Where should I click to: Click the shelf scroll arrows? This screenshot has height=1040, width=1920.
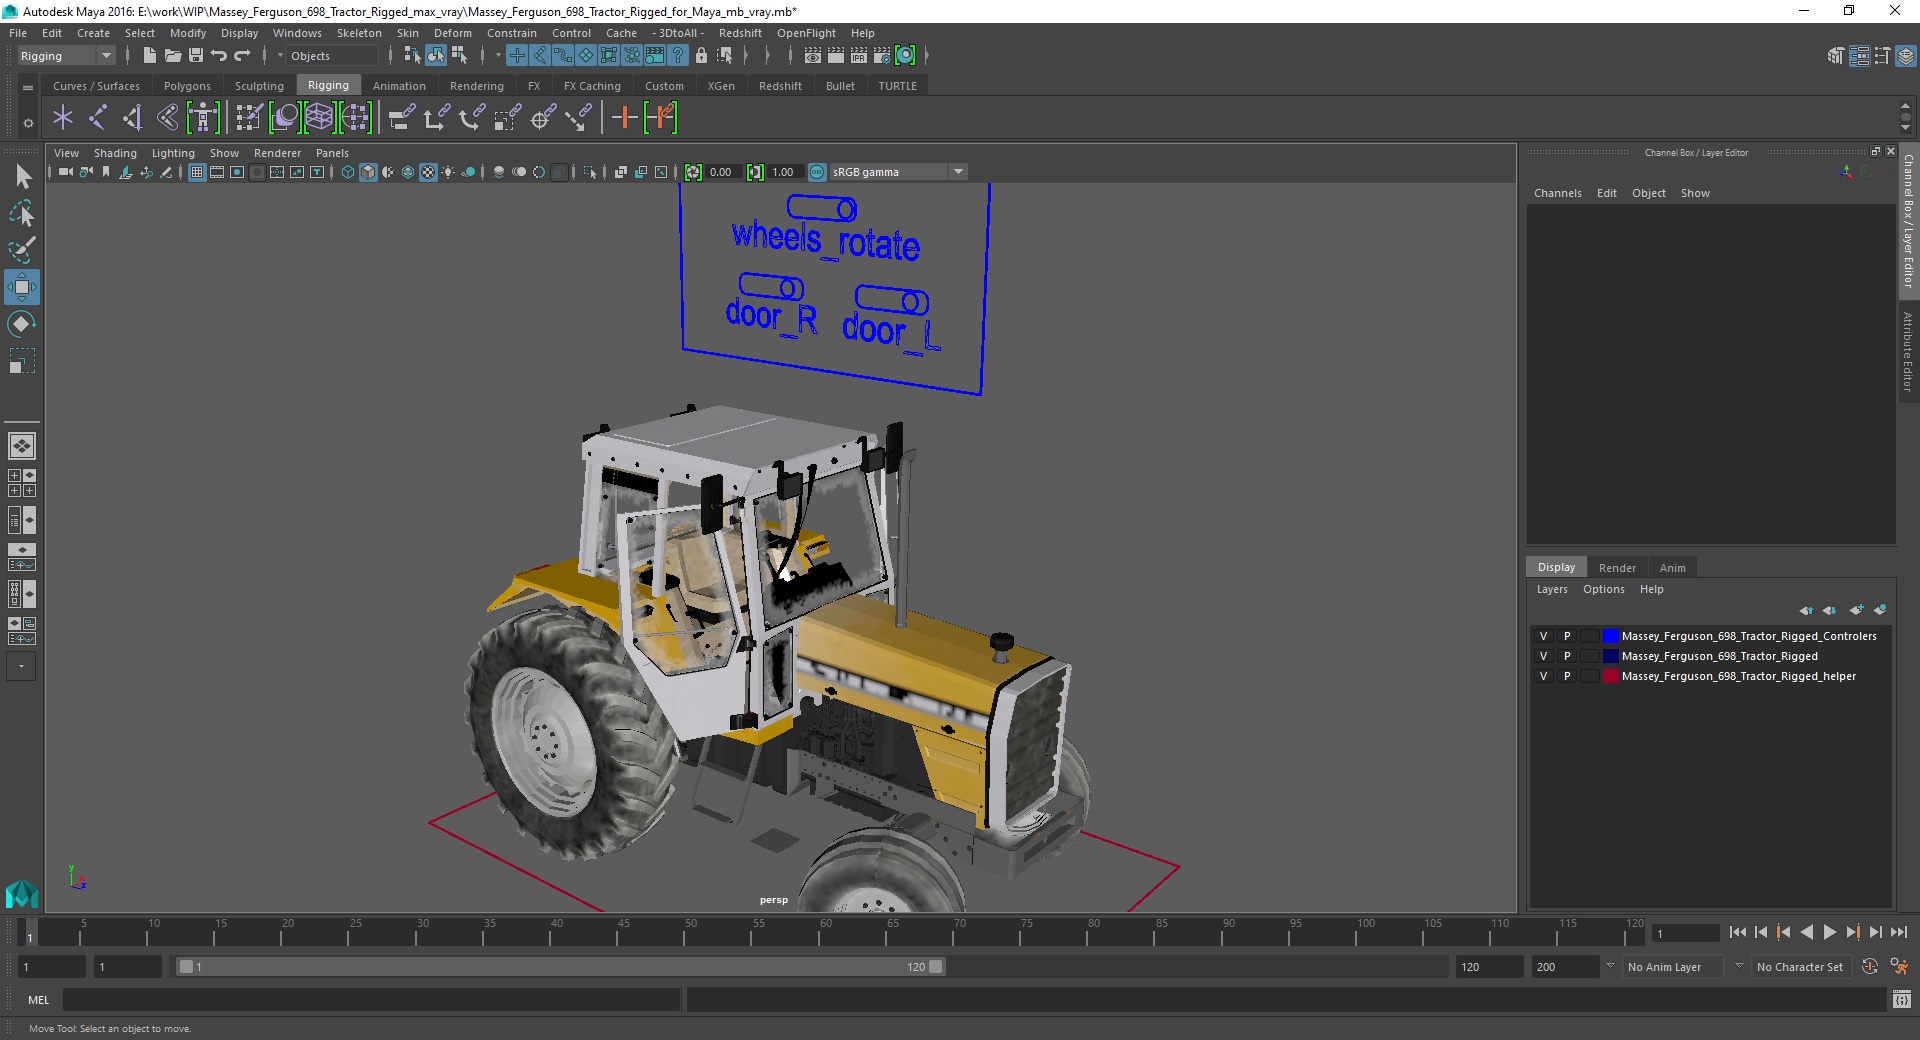(x=1906, y=116)
